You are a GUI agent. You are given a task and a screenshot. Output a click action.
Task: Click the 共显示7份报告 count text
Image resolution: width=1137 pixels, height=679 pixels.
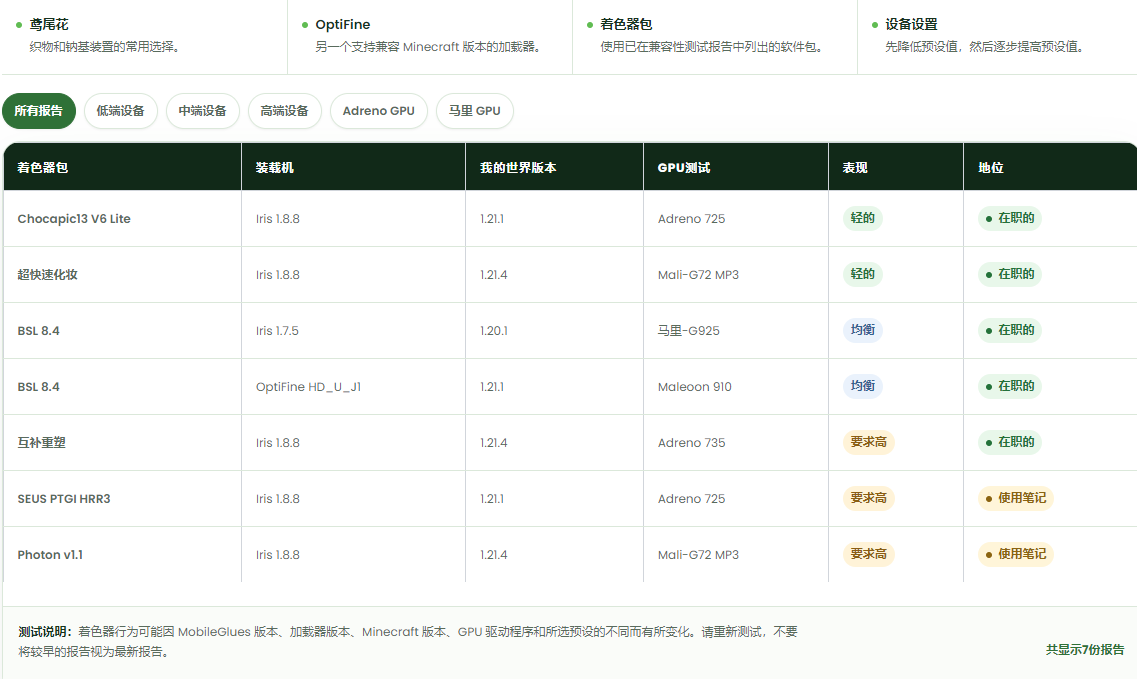(1085, 649)
